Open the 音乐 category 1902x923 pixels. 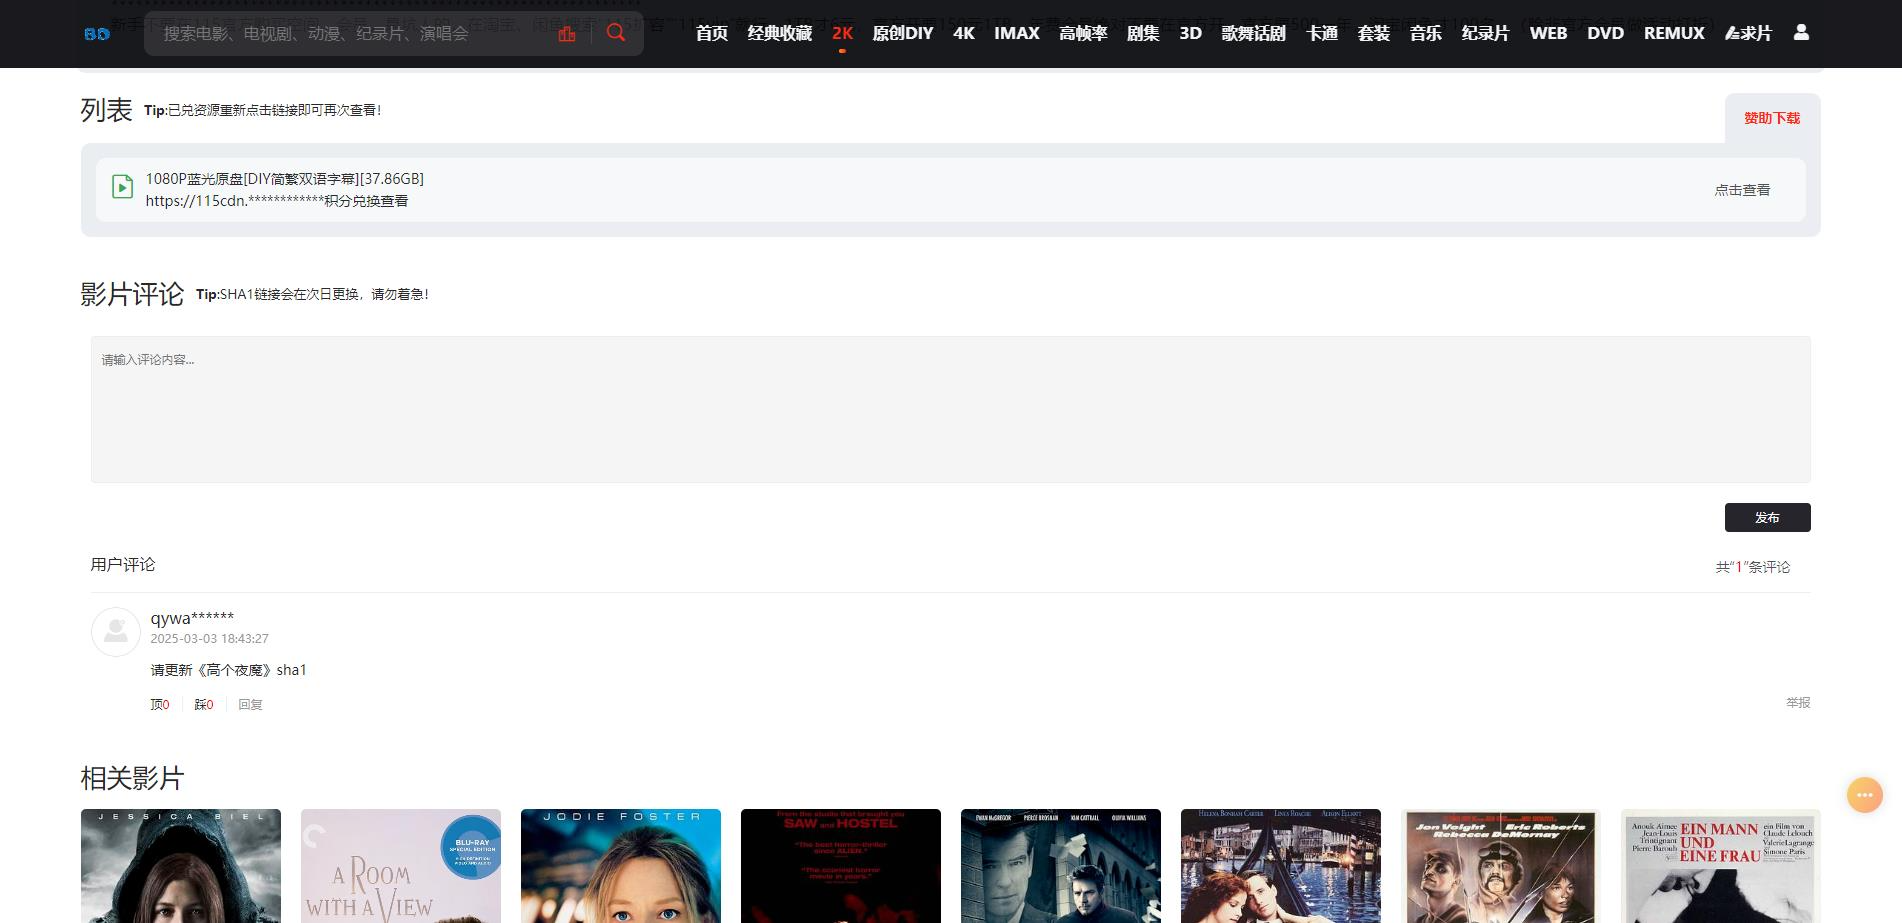[1426, 33]
